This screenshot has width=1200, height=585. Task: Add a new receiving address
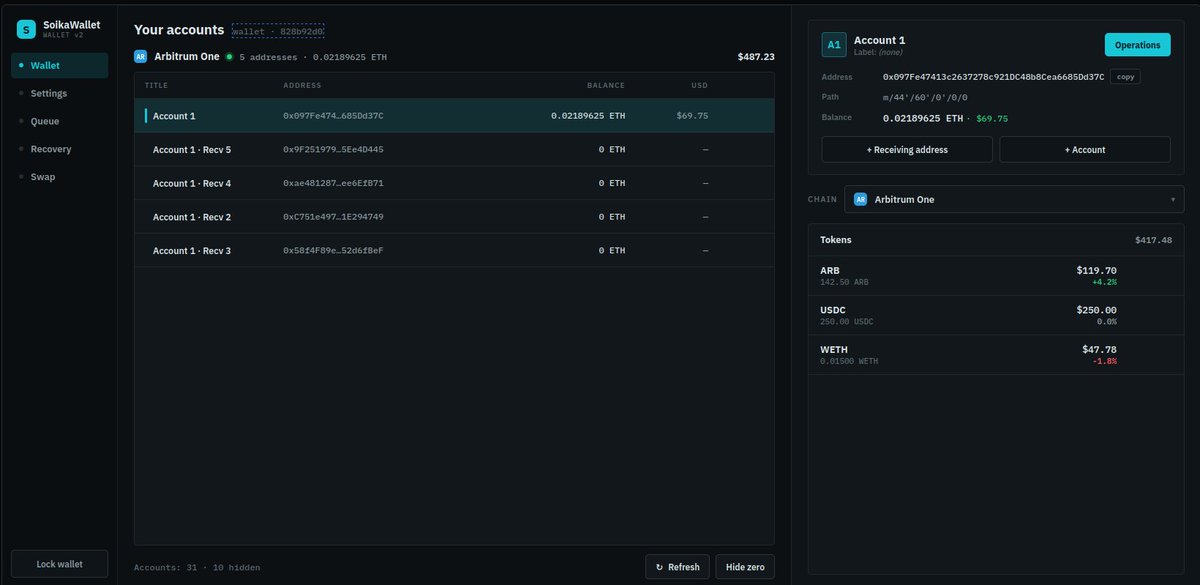point(907,149)
